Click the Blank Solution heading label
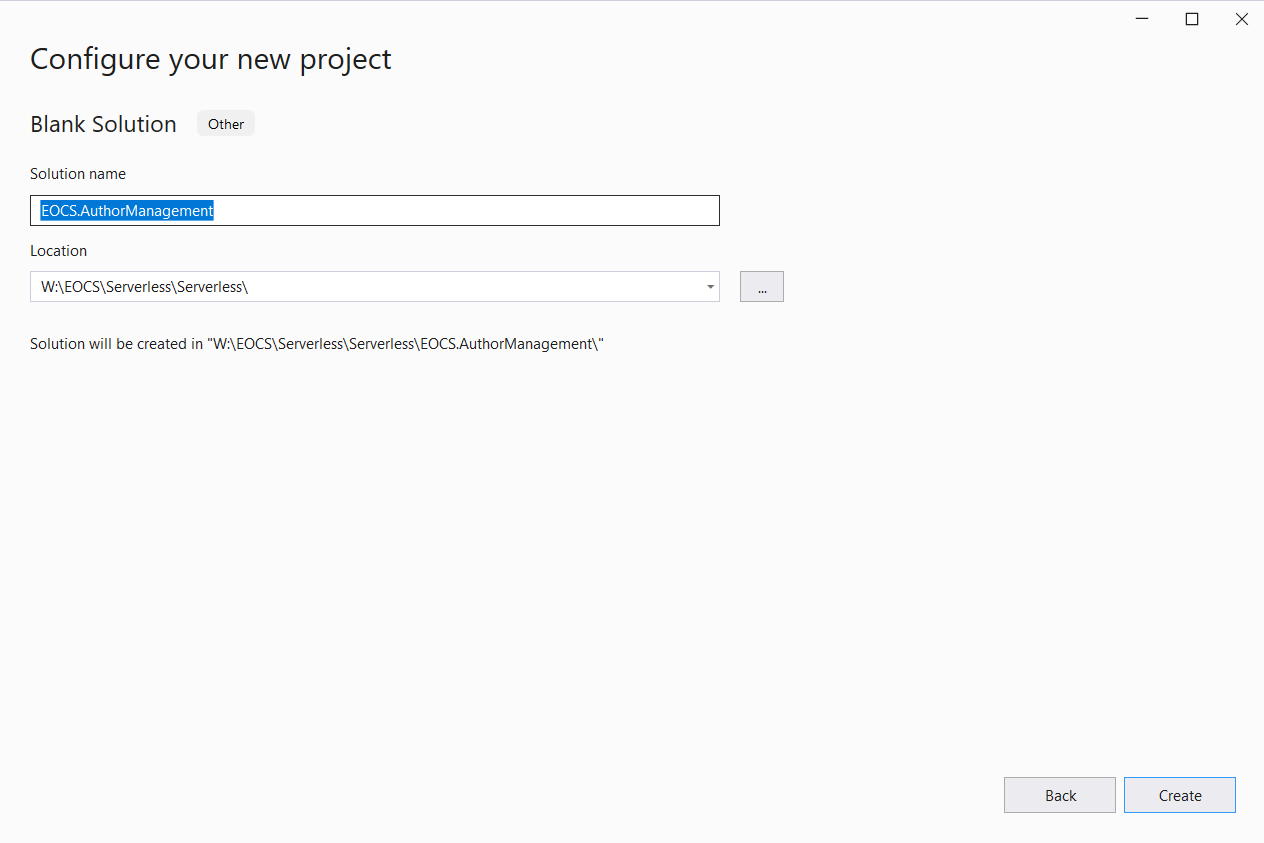The width and height of the screenshot is (1264, 843). [x=103, y=124]
